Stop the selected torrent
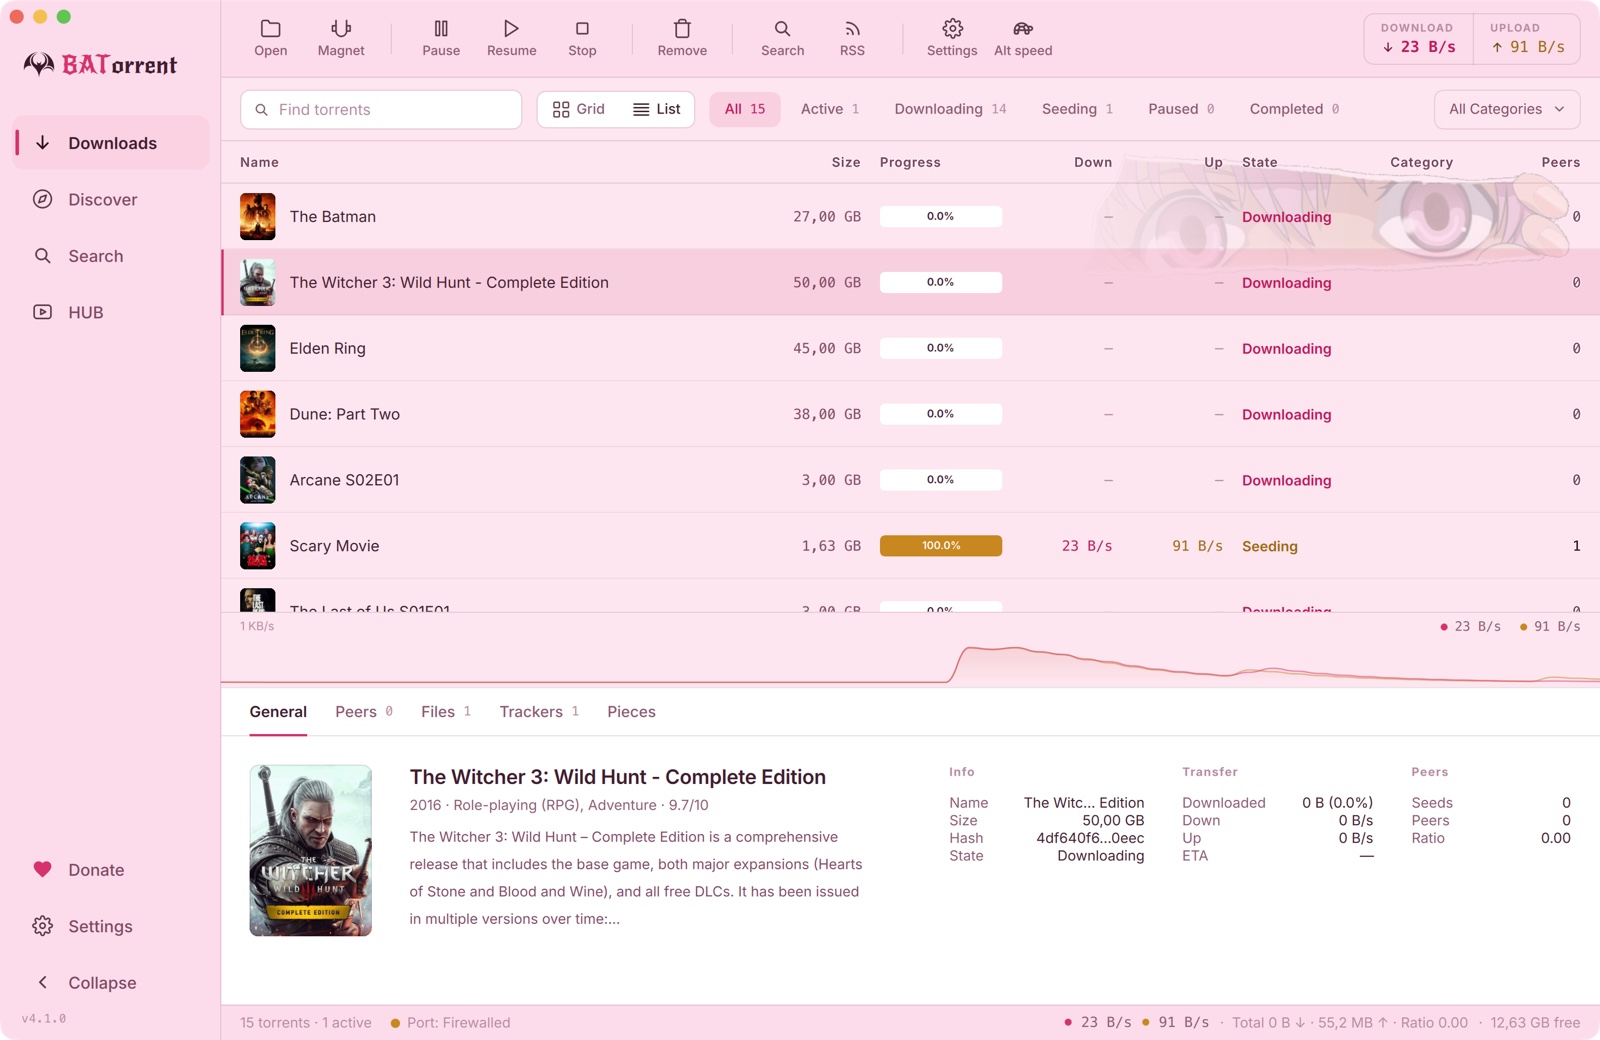Screen dimensions: 1600x1040 point(582,38)
